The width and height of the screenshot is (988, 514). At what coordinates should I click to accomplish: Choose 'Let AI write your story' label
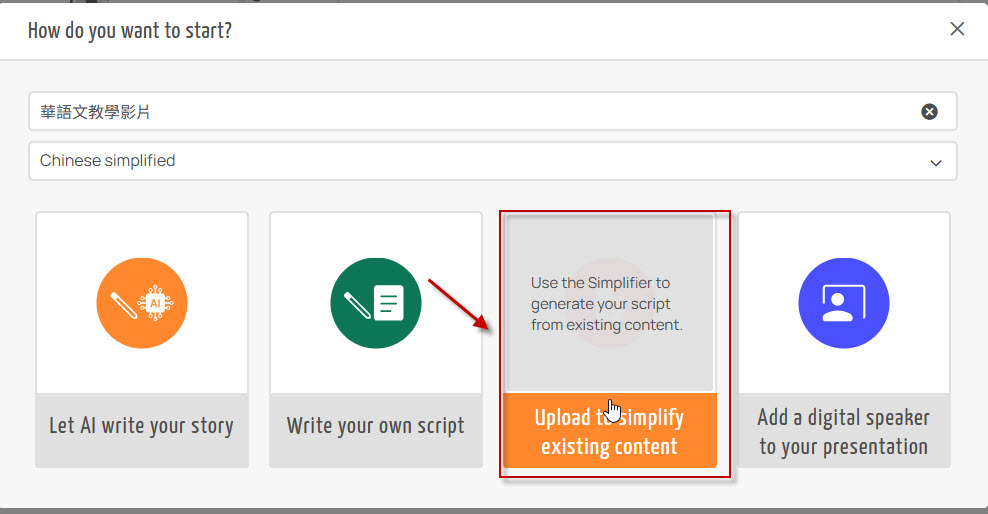(x=142, y=426)
